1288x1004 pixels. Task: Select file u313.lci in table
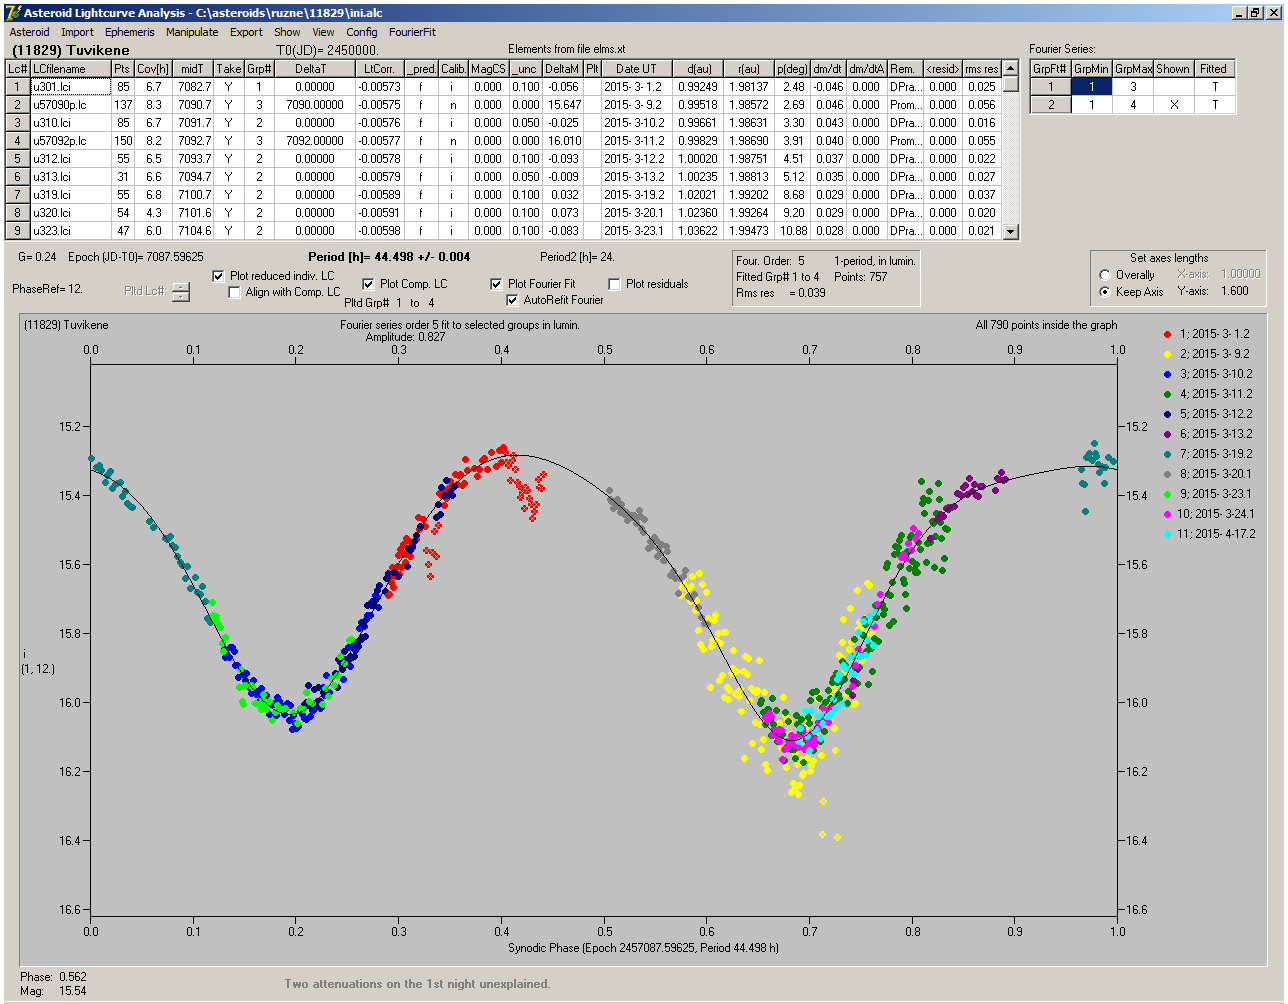(x=70, y=177)
